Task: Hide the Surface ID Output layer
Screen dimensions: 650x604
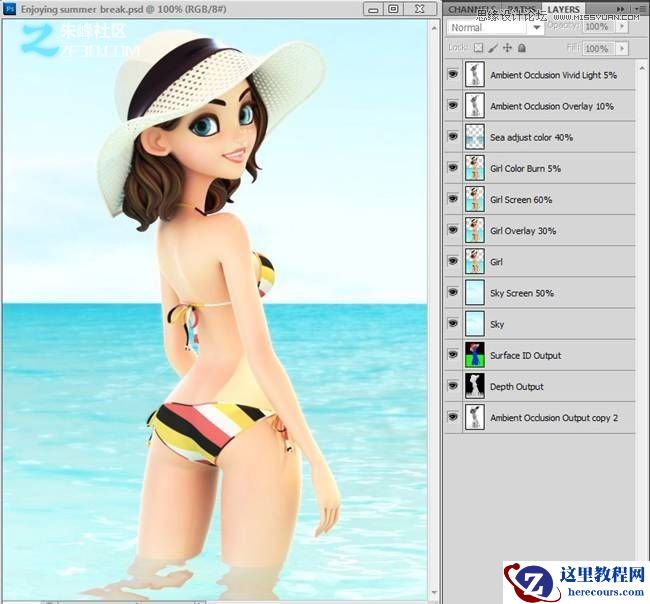Action: coord(453,354)
